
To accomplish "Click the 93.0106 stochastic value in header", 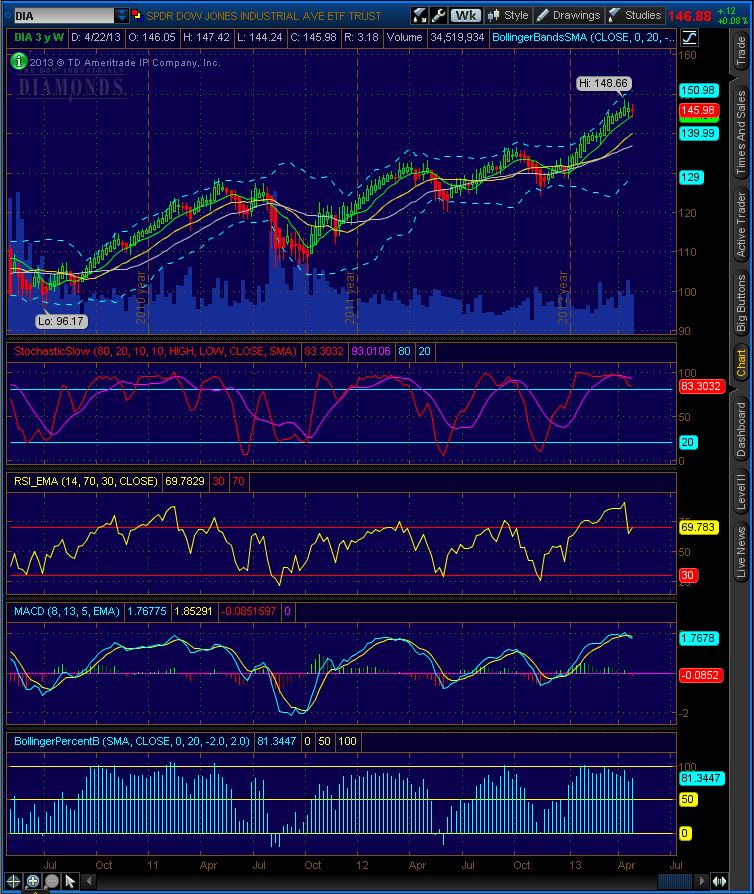I will tap(371, 351).
